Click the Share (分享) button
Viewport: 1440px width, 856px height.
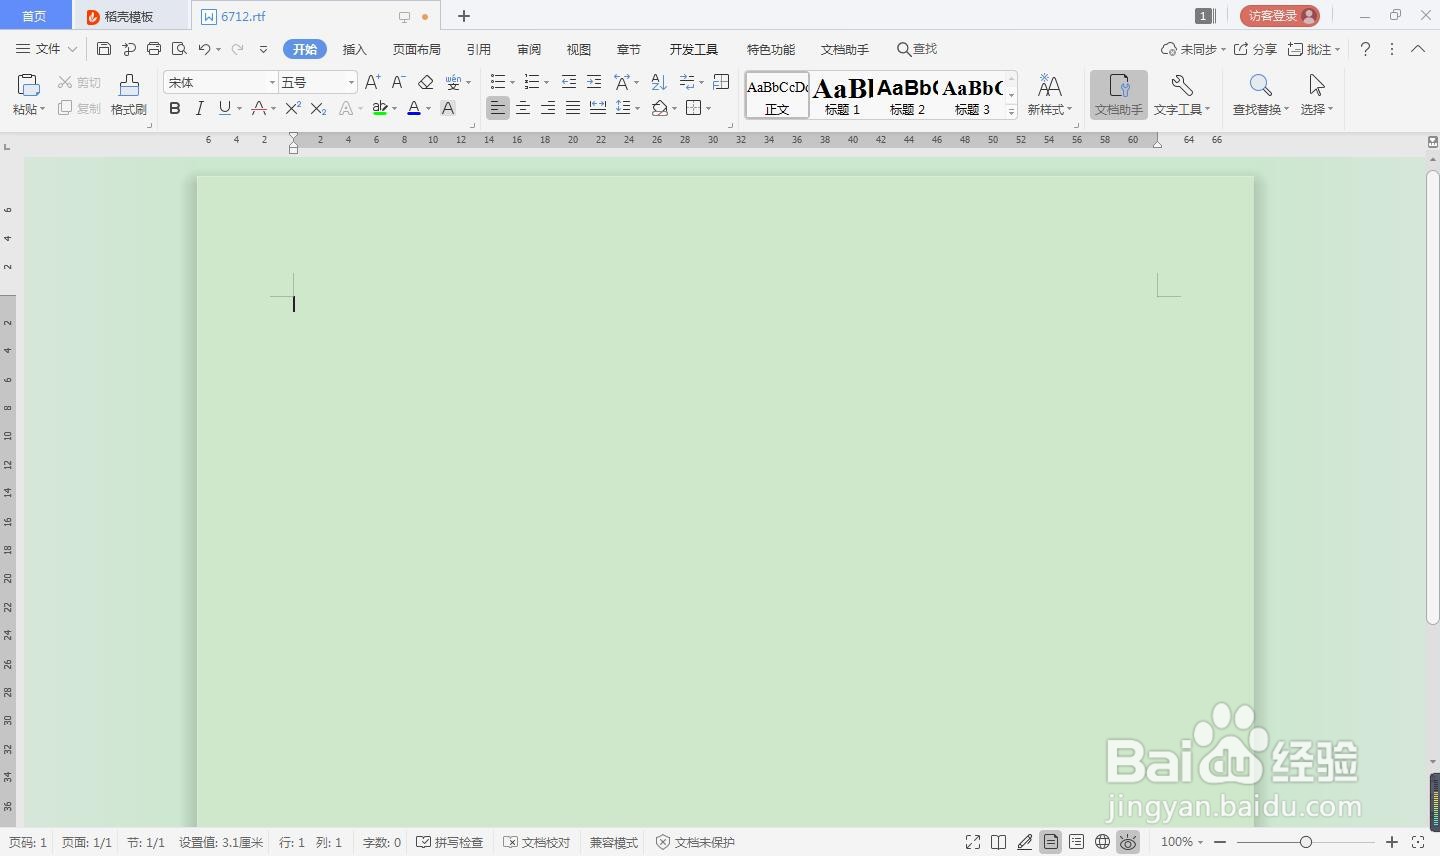(1255, 49)
